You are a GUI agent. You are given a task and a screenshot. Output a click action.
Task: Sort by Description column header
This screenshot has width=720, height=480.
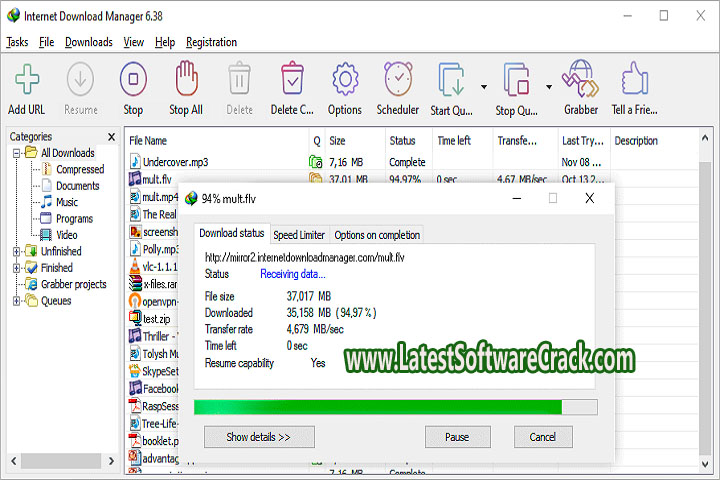point(636,141)
